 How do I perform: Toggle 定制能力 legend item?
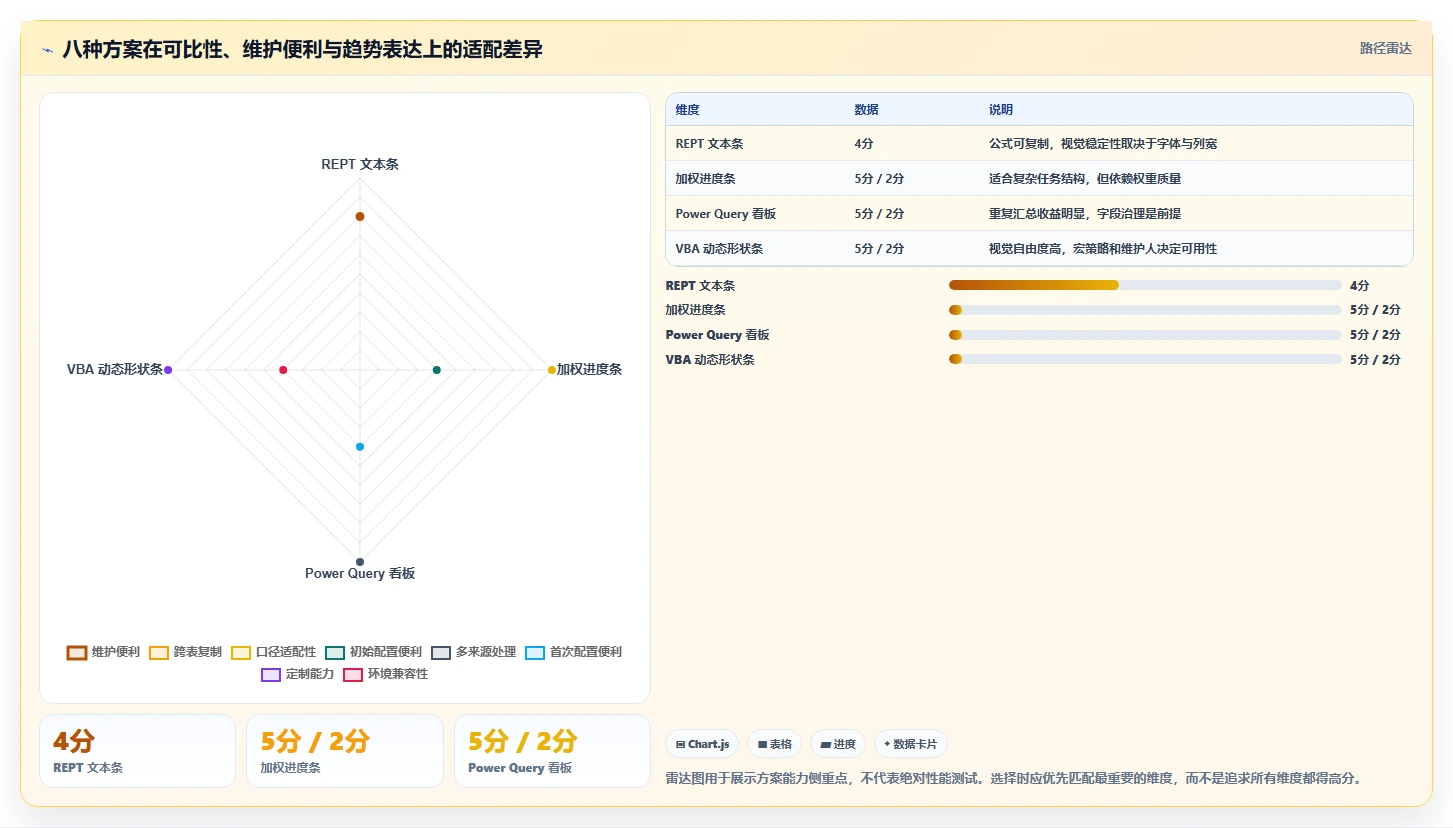[x=297, y=674]
